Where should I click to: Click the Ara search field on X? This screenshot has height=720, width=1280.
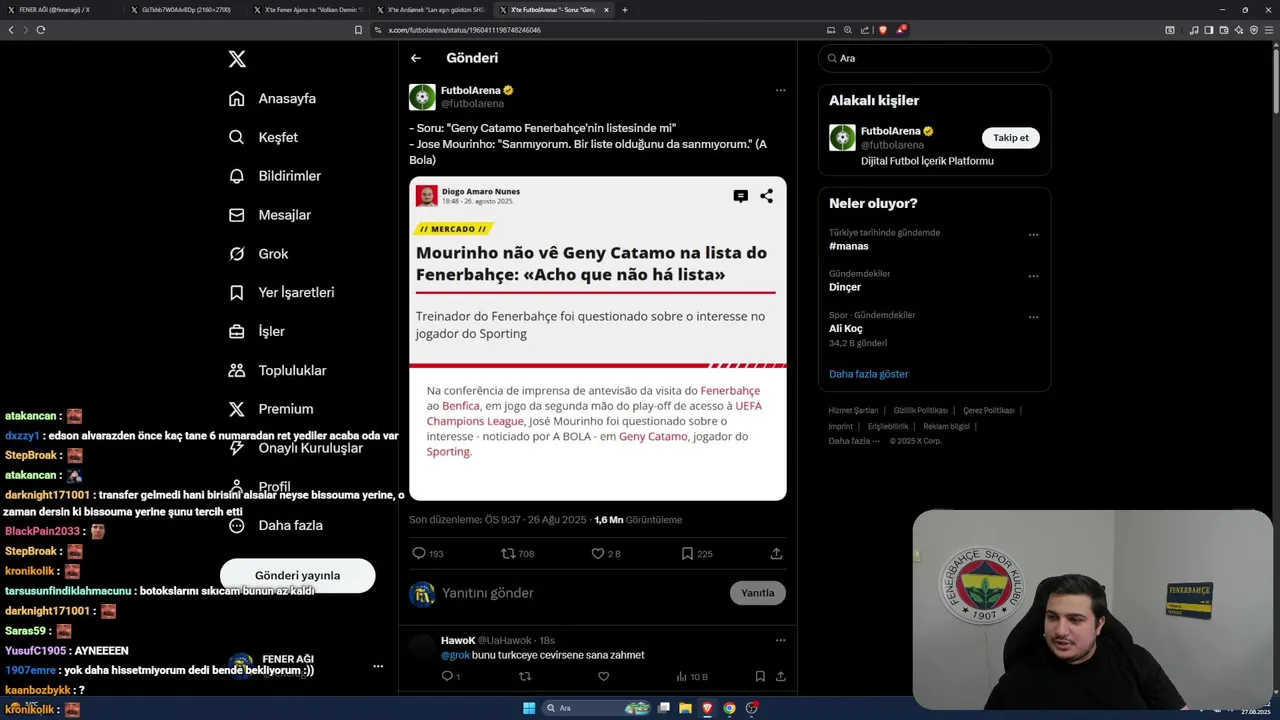[934, 58]
